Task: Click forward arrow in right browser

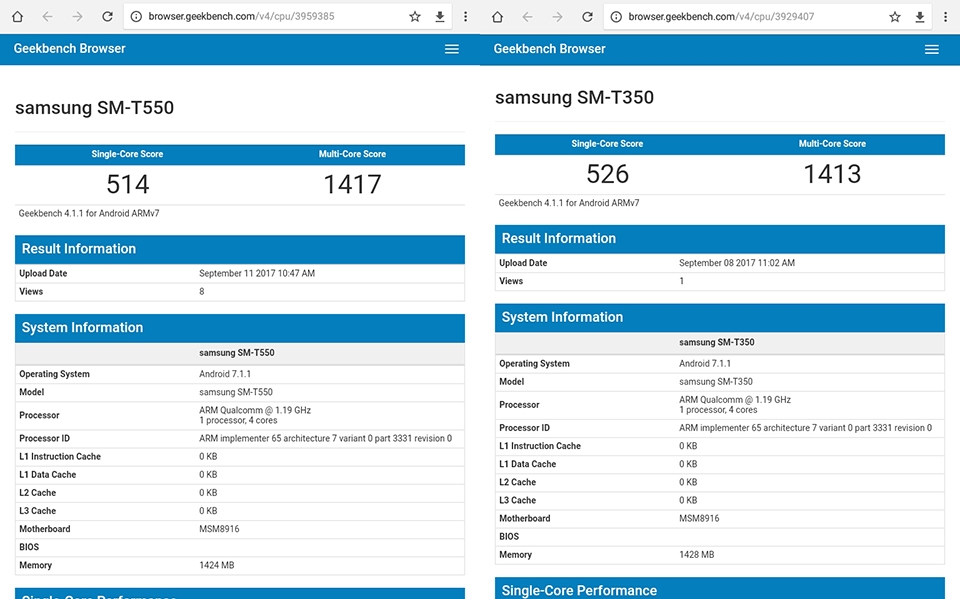Action: pos(557,17)
